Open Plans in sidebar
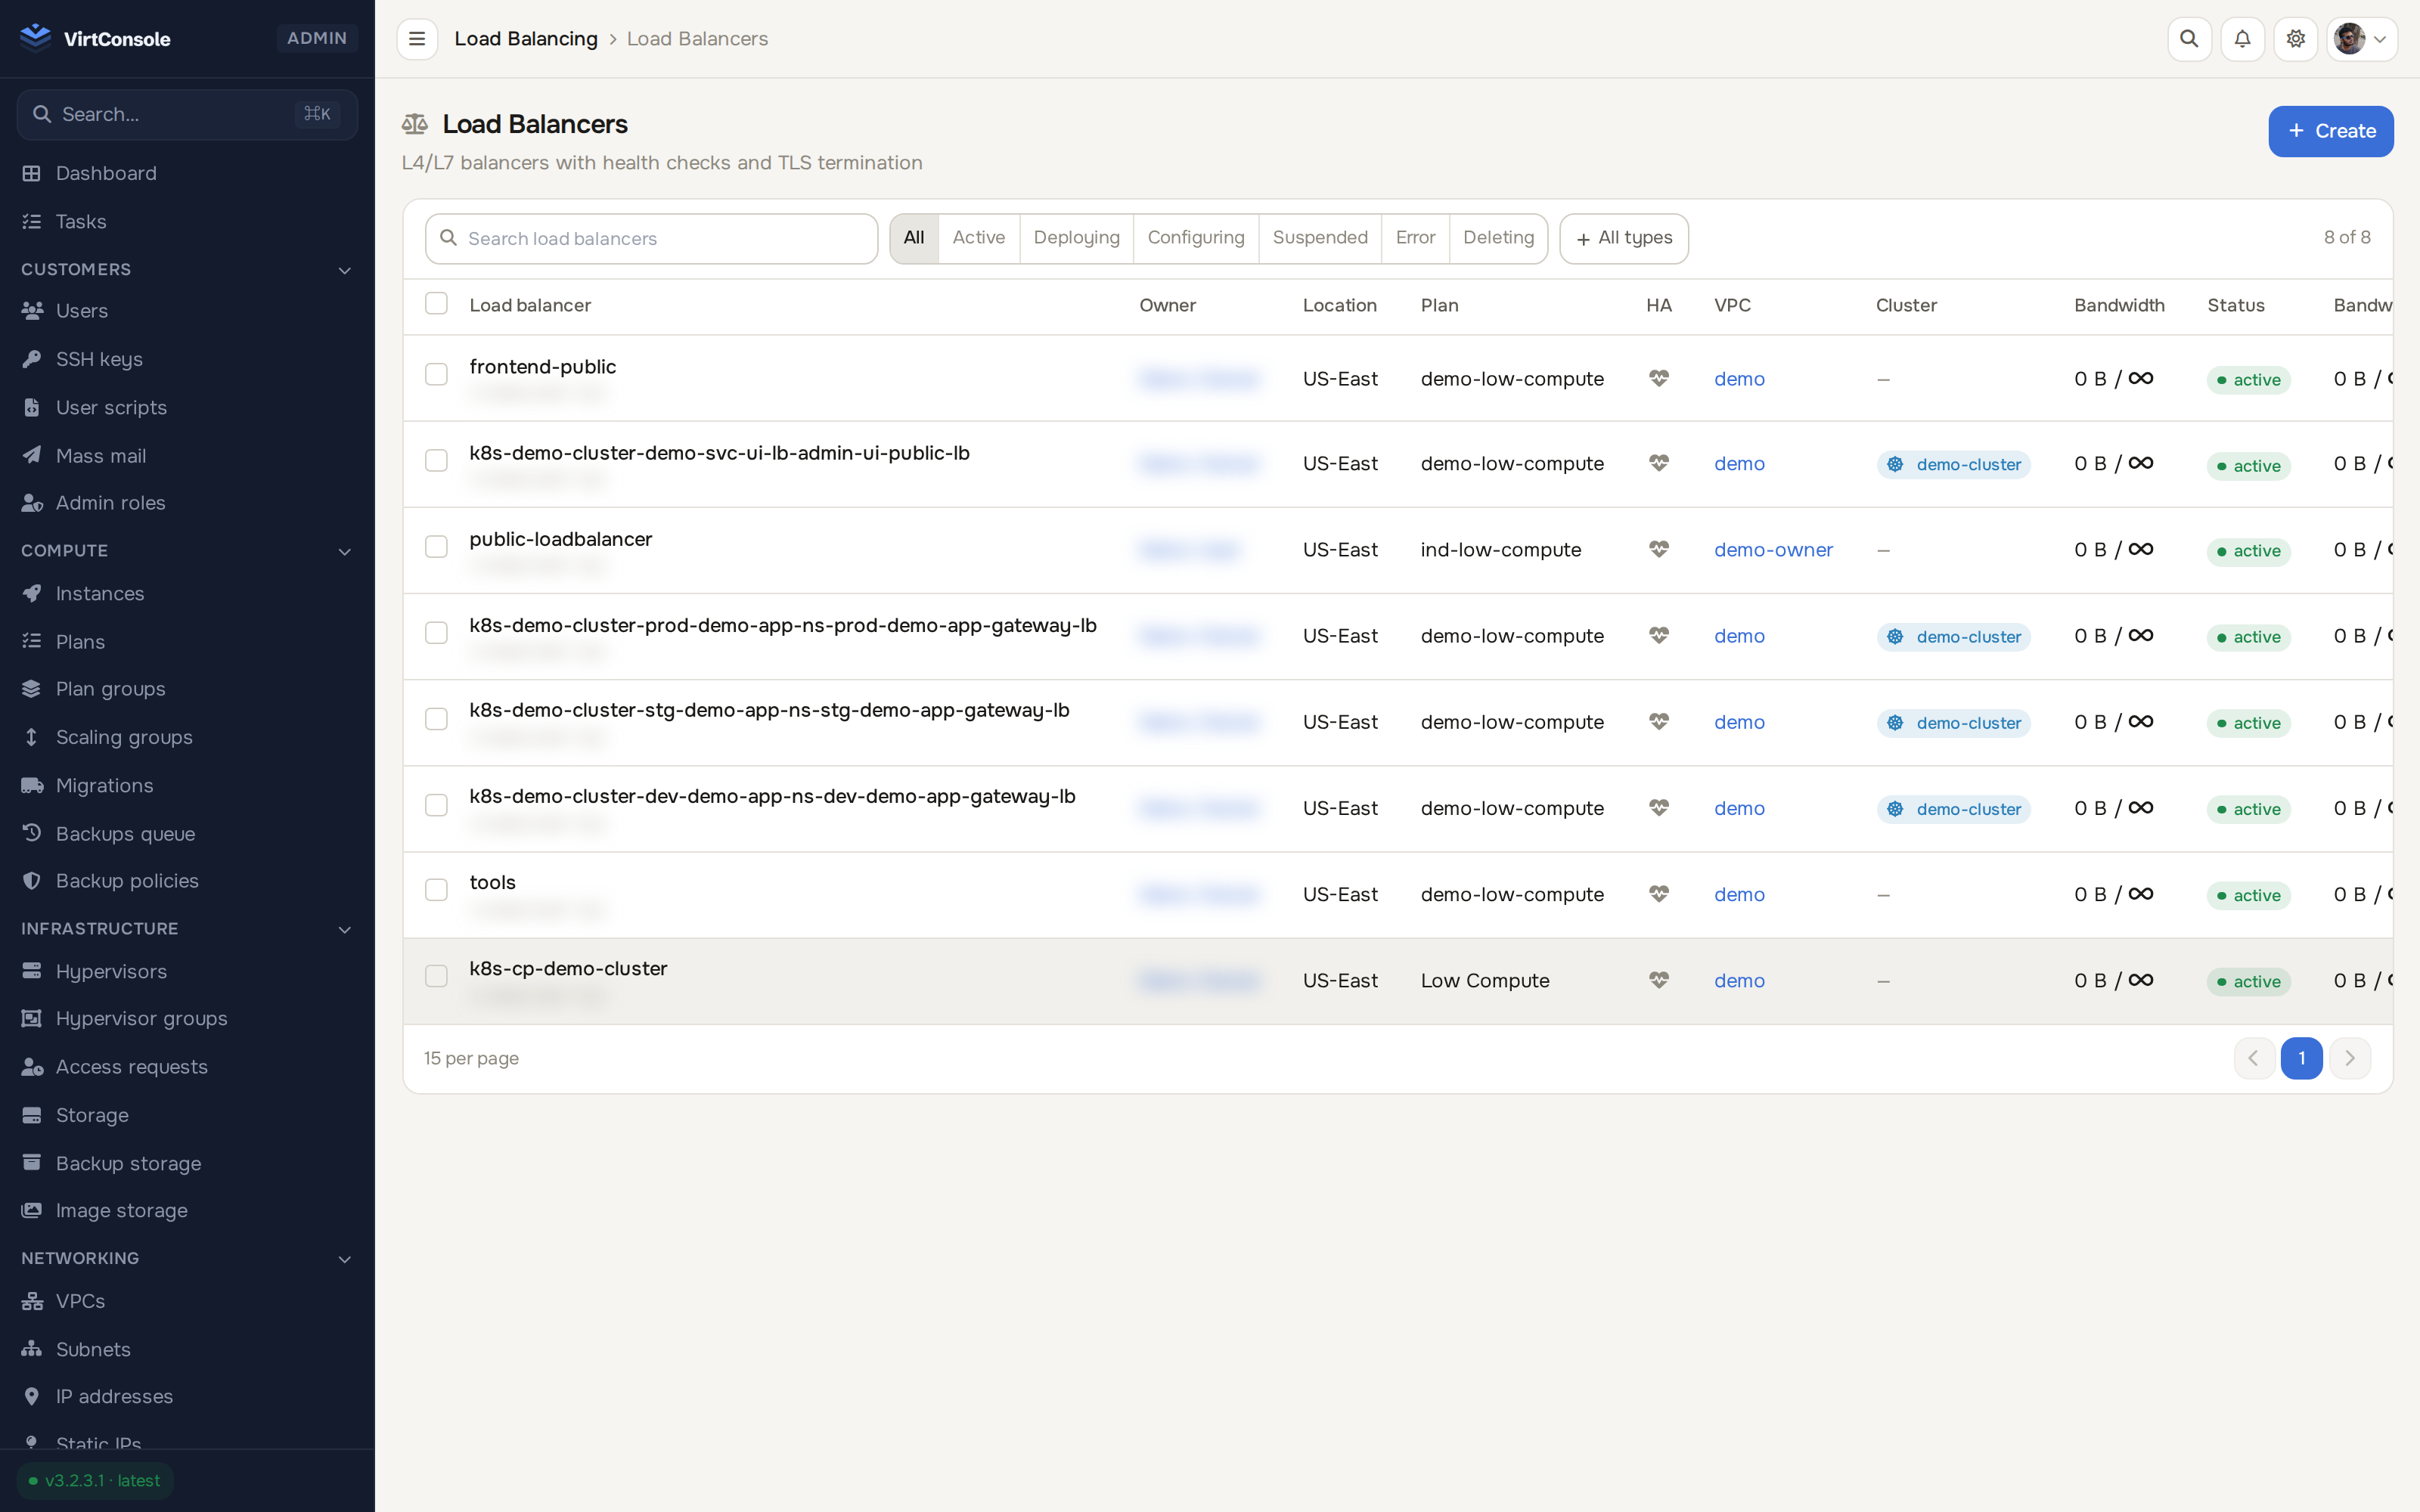 (187, 642)
